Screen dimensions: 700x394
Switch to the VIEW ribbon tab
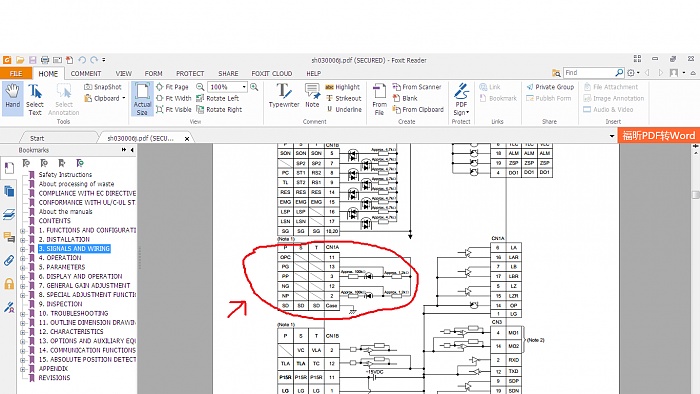click(124, 74)
